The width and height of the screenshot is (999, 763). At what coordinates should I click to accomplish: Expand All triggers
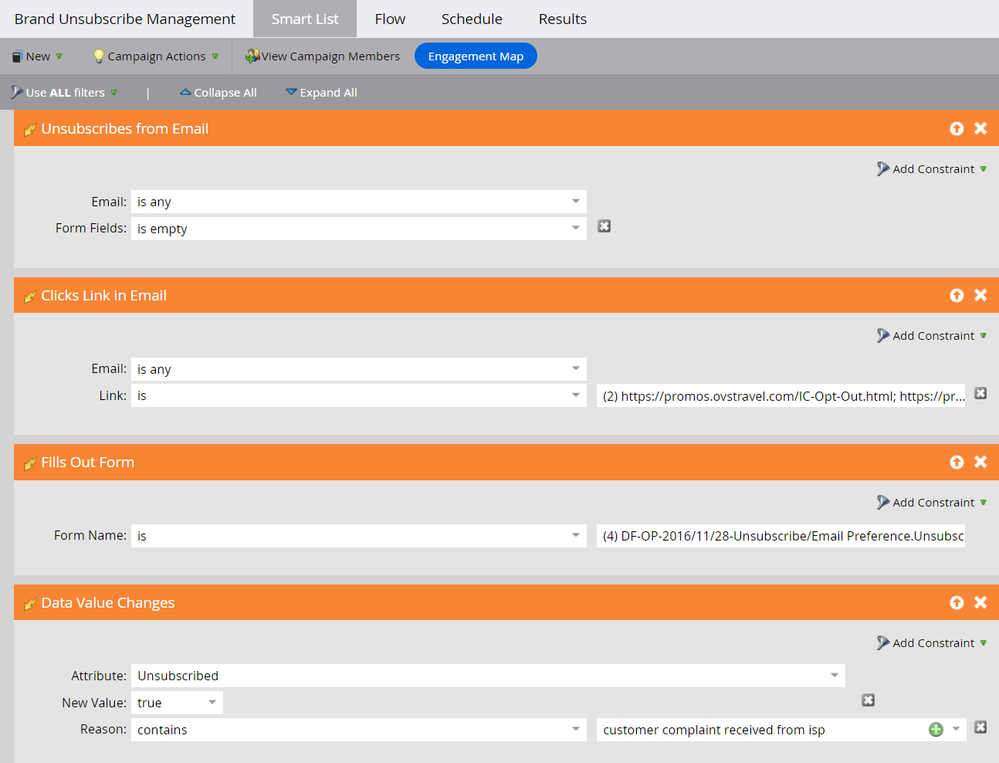(x=322, y=92)
